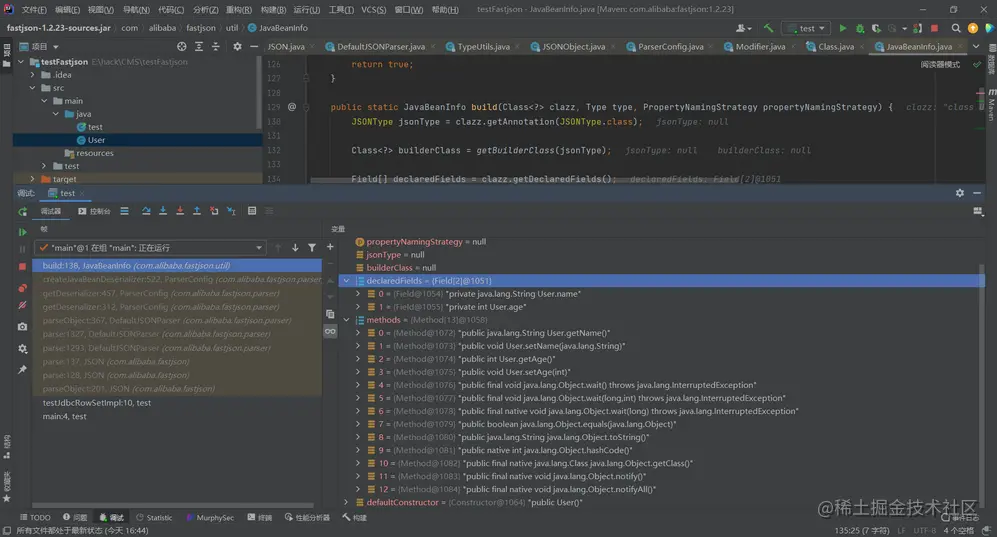Open the Statistic tool window button
Image resolution: width=997 pixels, height=537 pixels.
coord(154,517)
